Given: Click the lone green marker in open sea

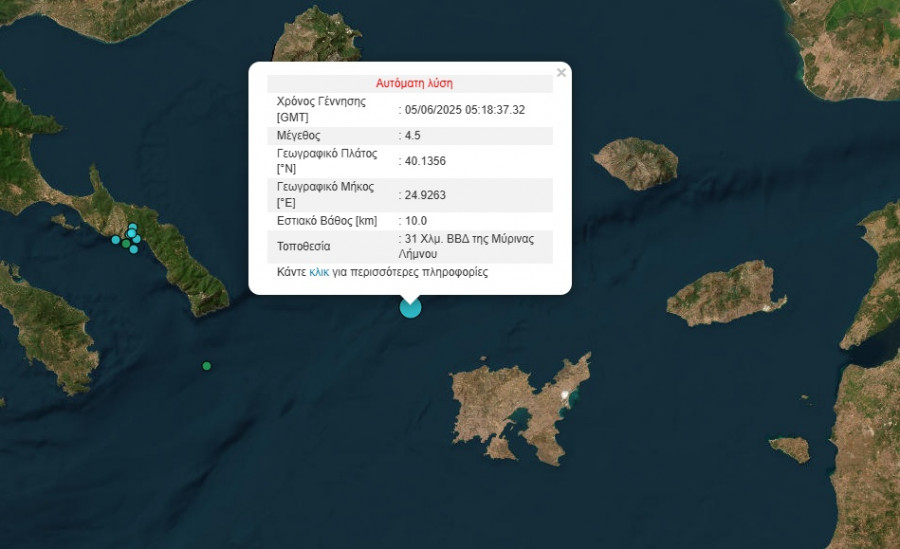Looking at the screenshot, I should click(x=207, y=366).
